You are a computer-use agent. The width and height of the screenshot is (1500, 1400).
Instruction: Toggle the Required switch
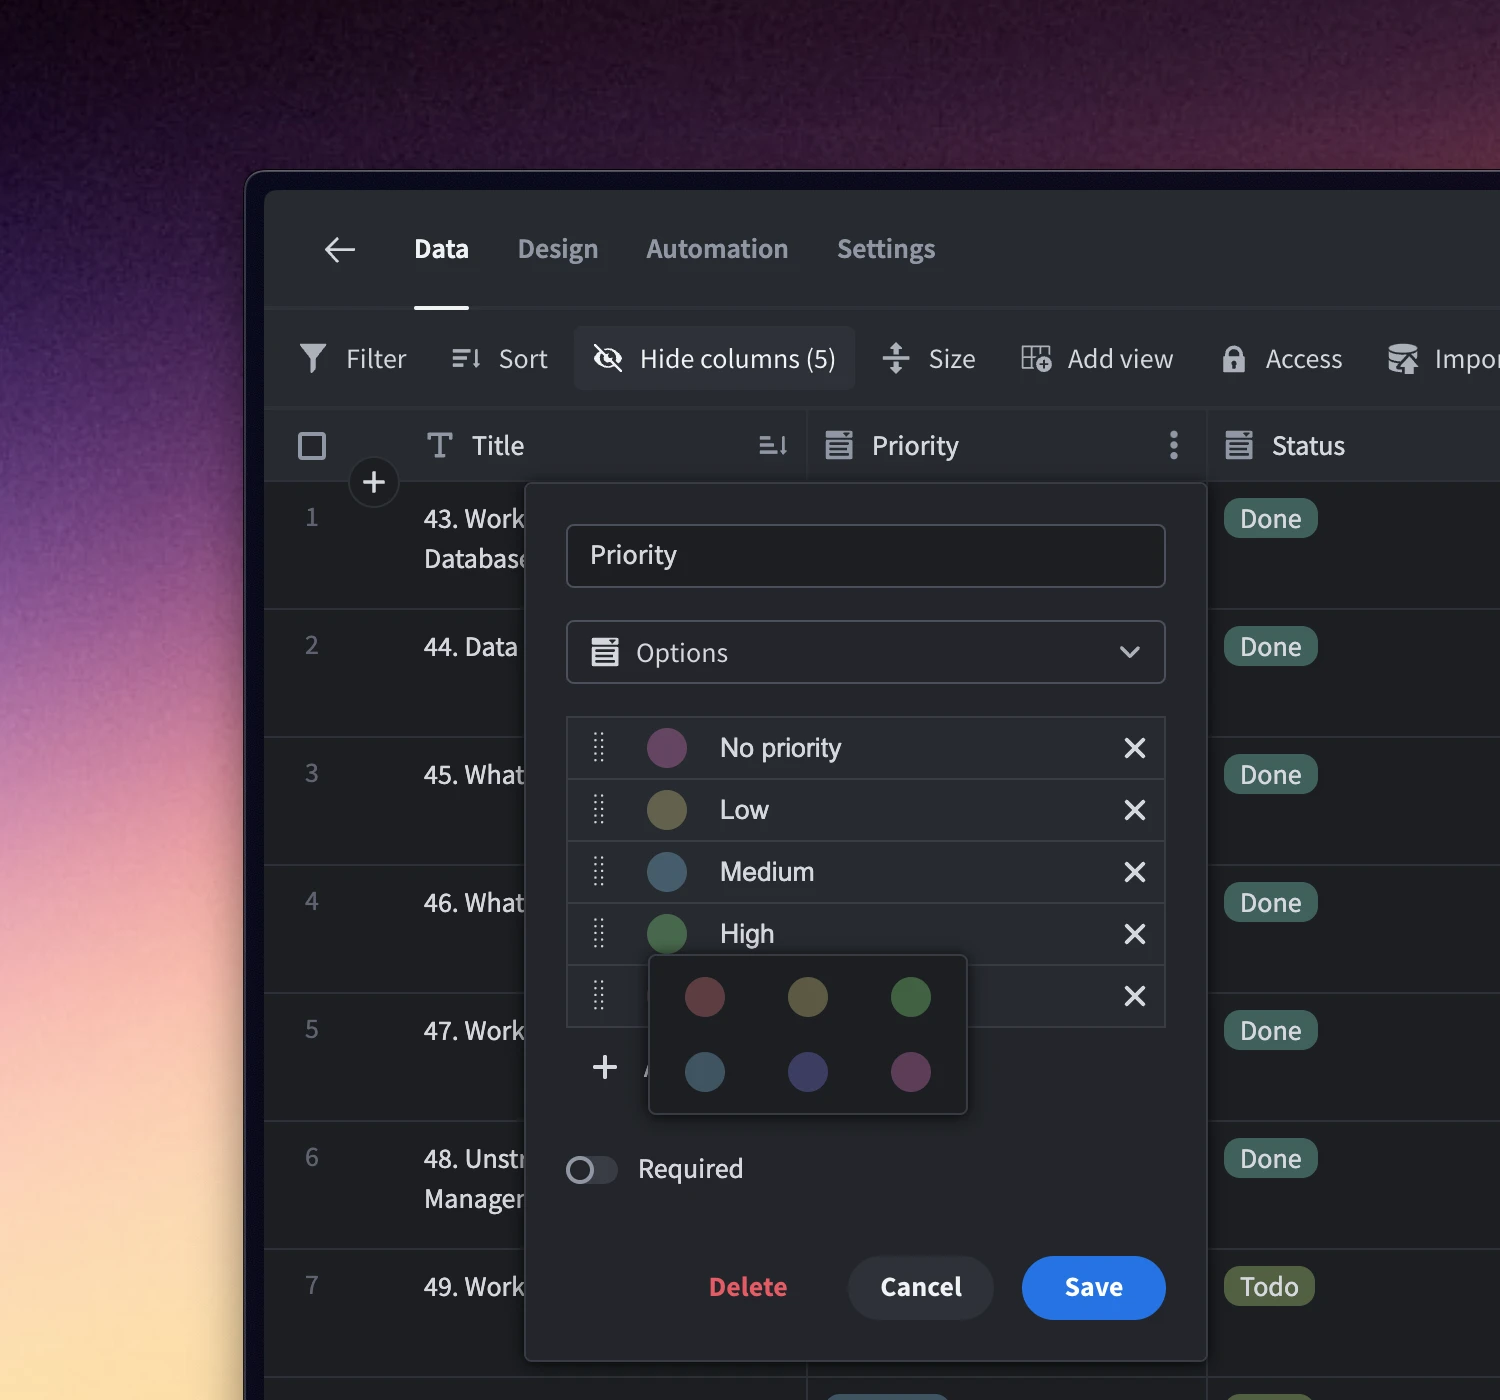[591, 1170]
